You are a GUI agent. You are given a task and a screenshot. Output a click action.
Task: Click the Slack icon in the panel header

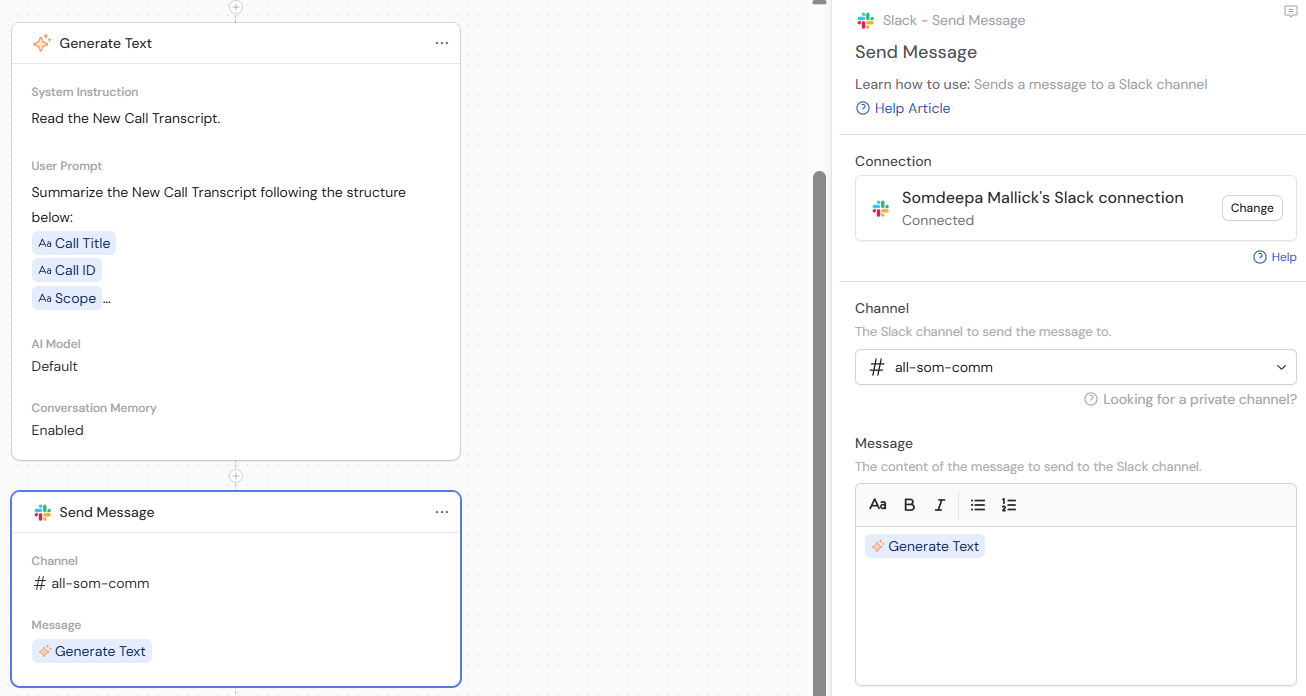point(865,19)
